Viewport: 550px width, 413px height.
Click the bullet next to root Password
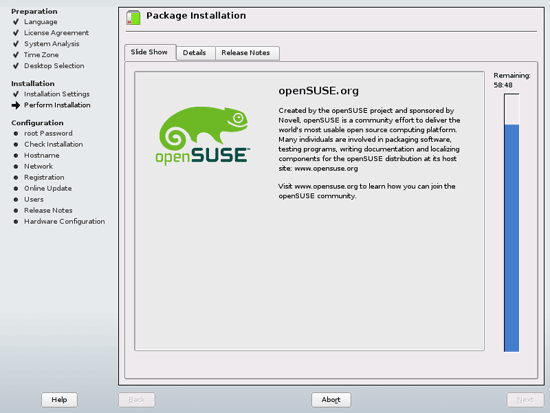pos(16,133)
